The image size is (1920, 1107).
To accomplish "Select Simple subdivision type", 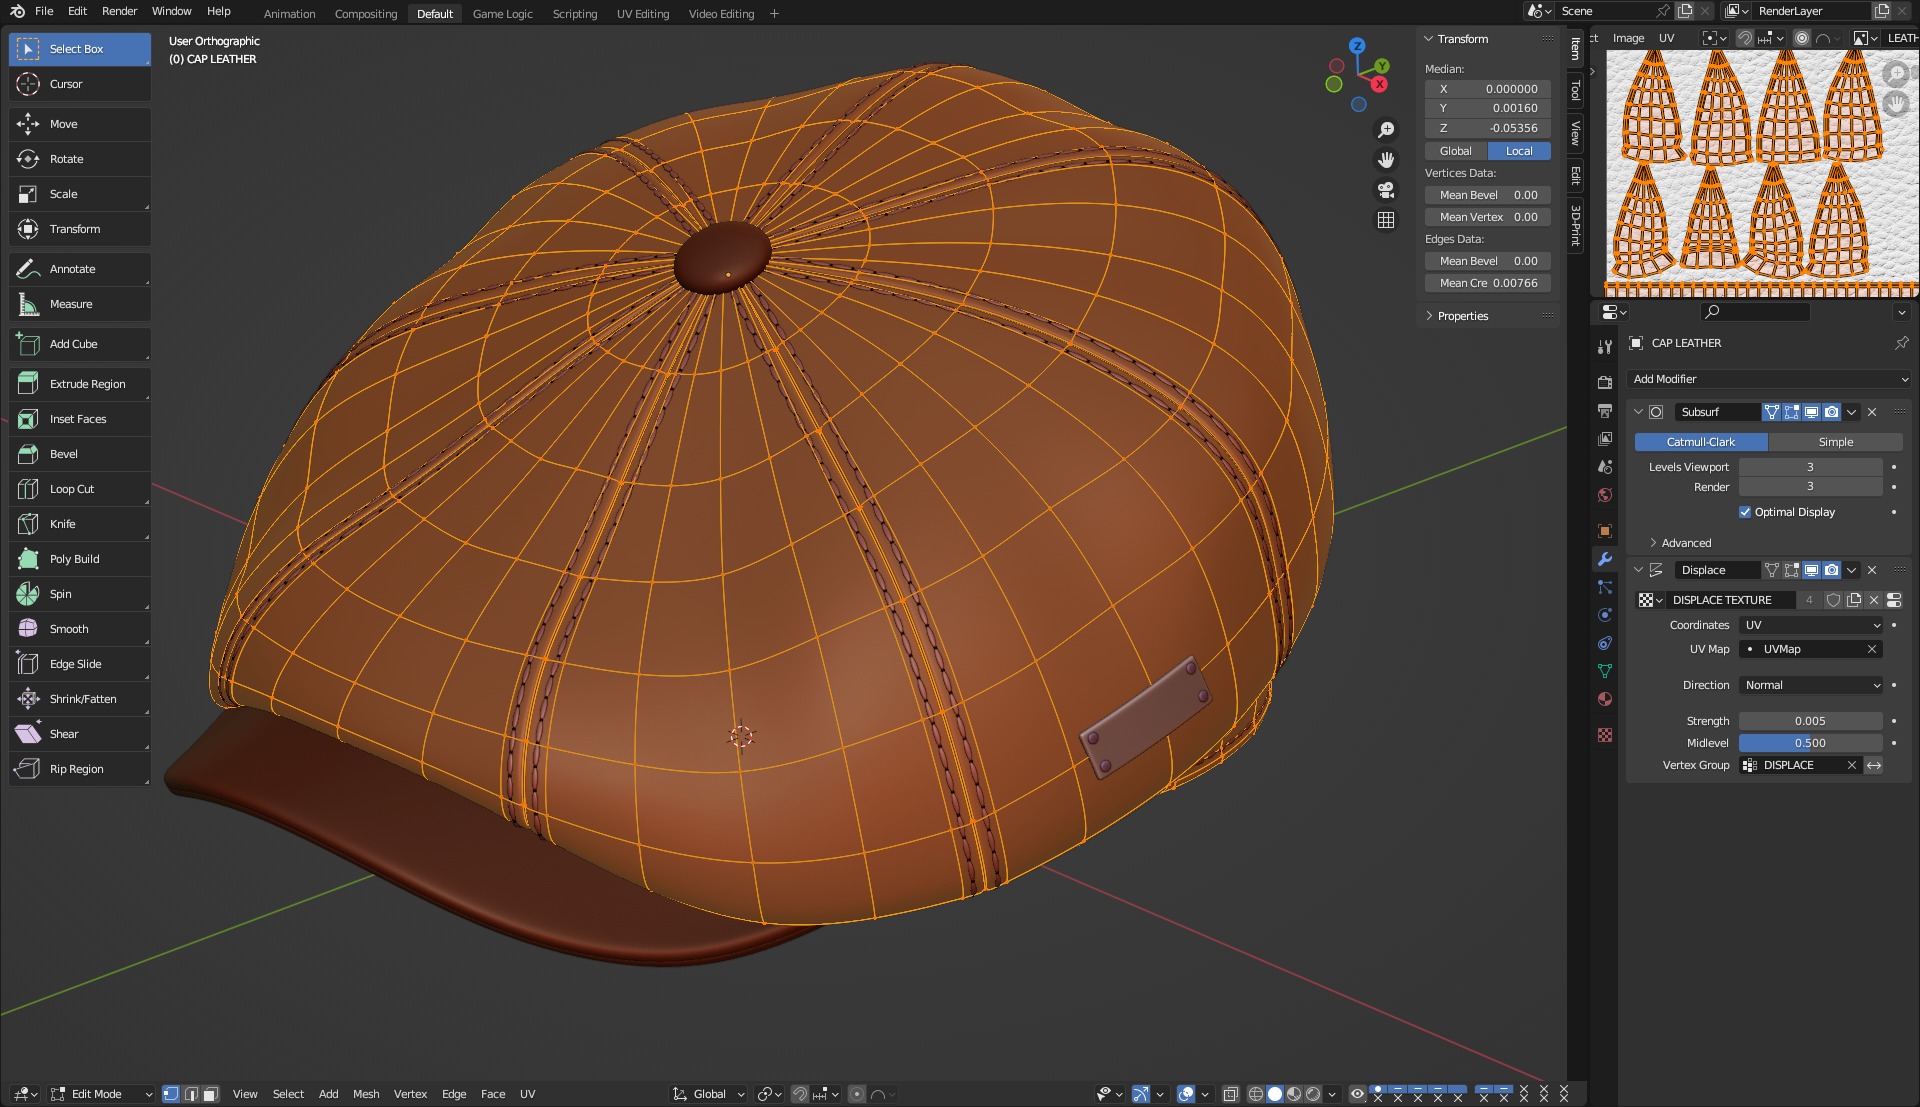I will pyautogui.click(x=1835, y=442).
